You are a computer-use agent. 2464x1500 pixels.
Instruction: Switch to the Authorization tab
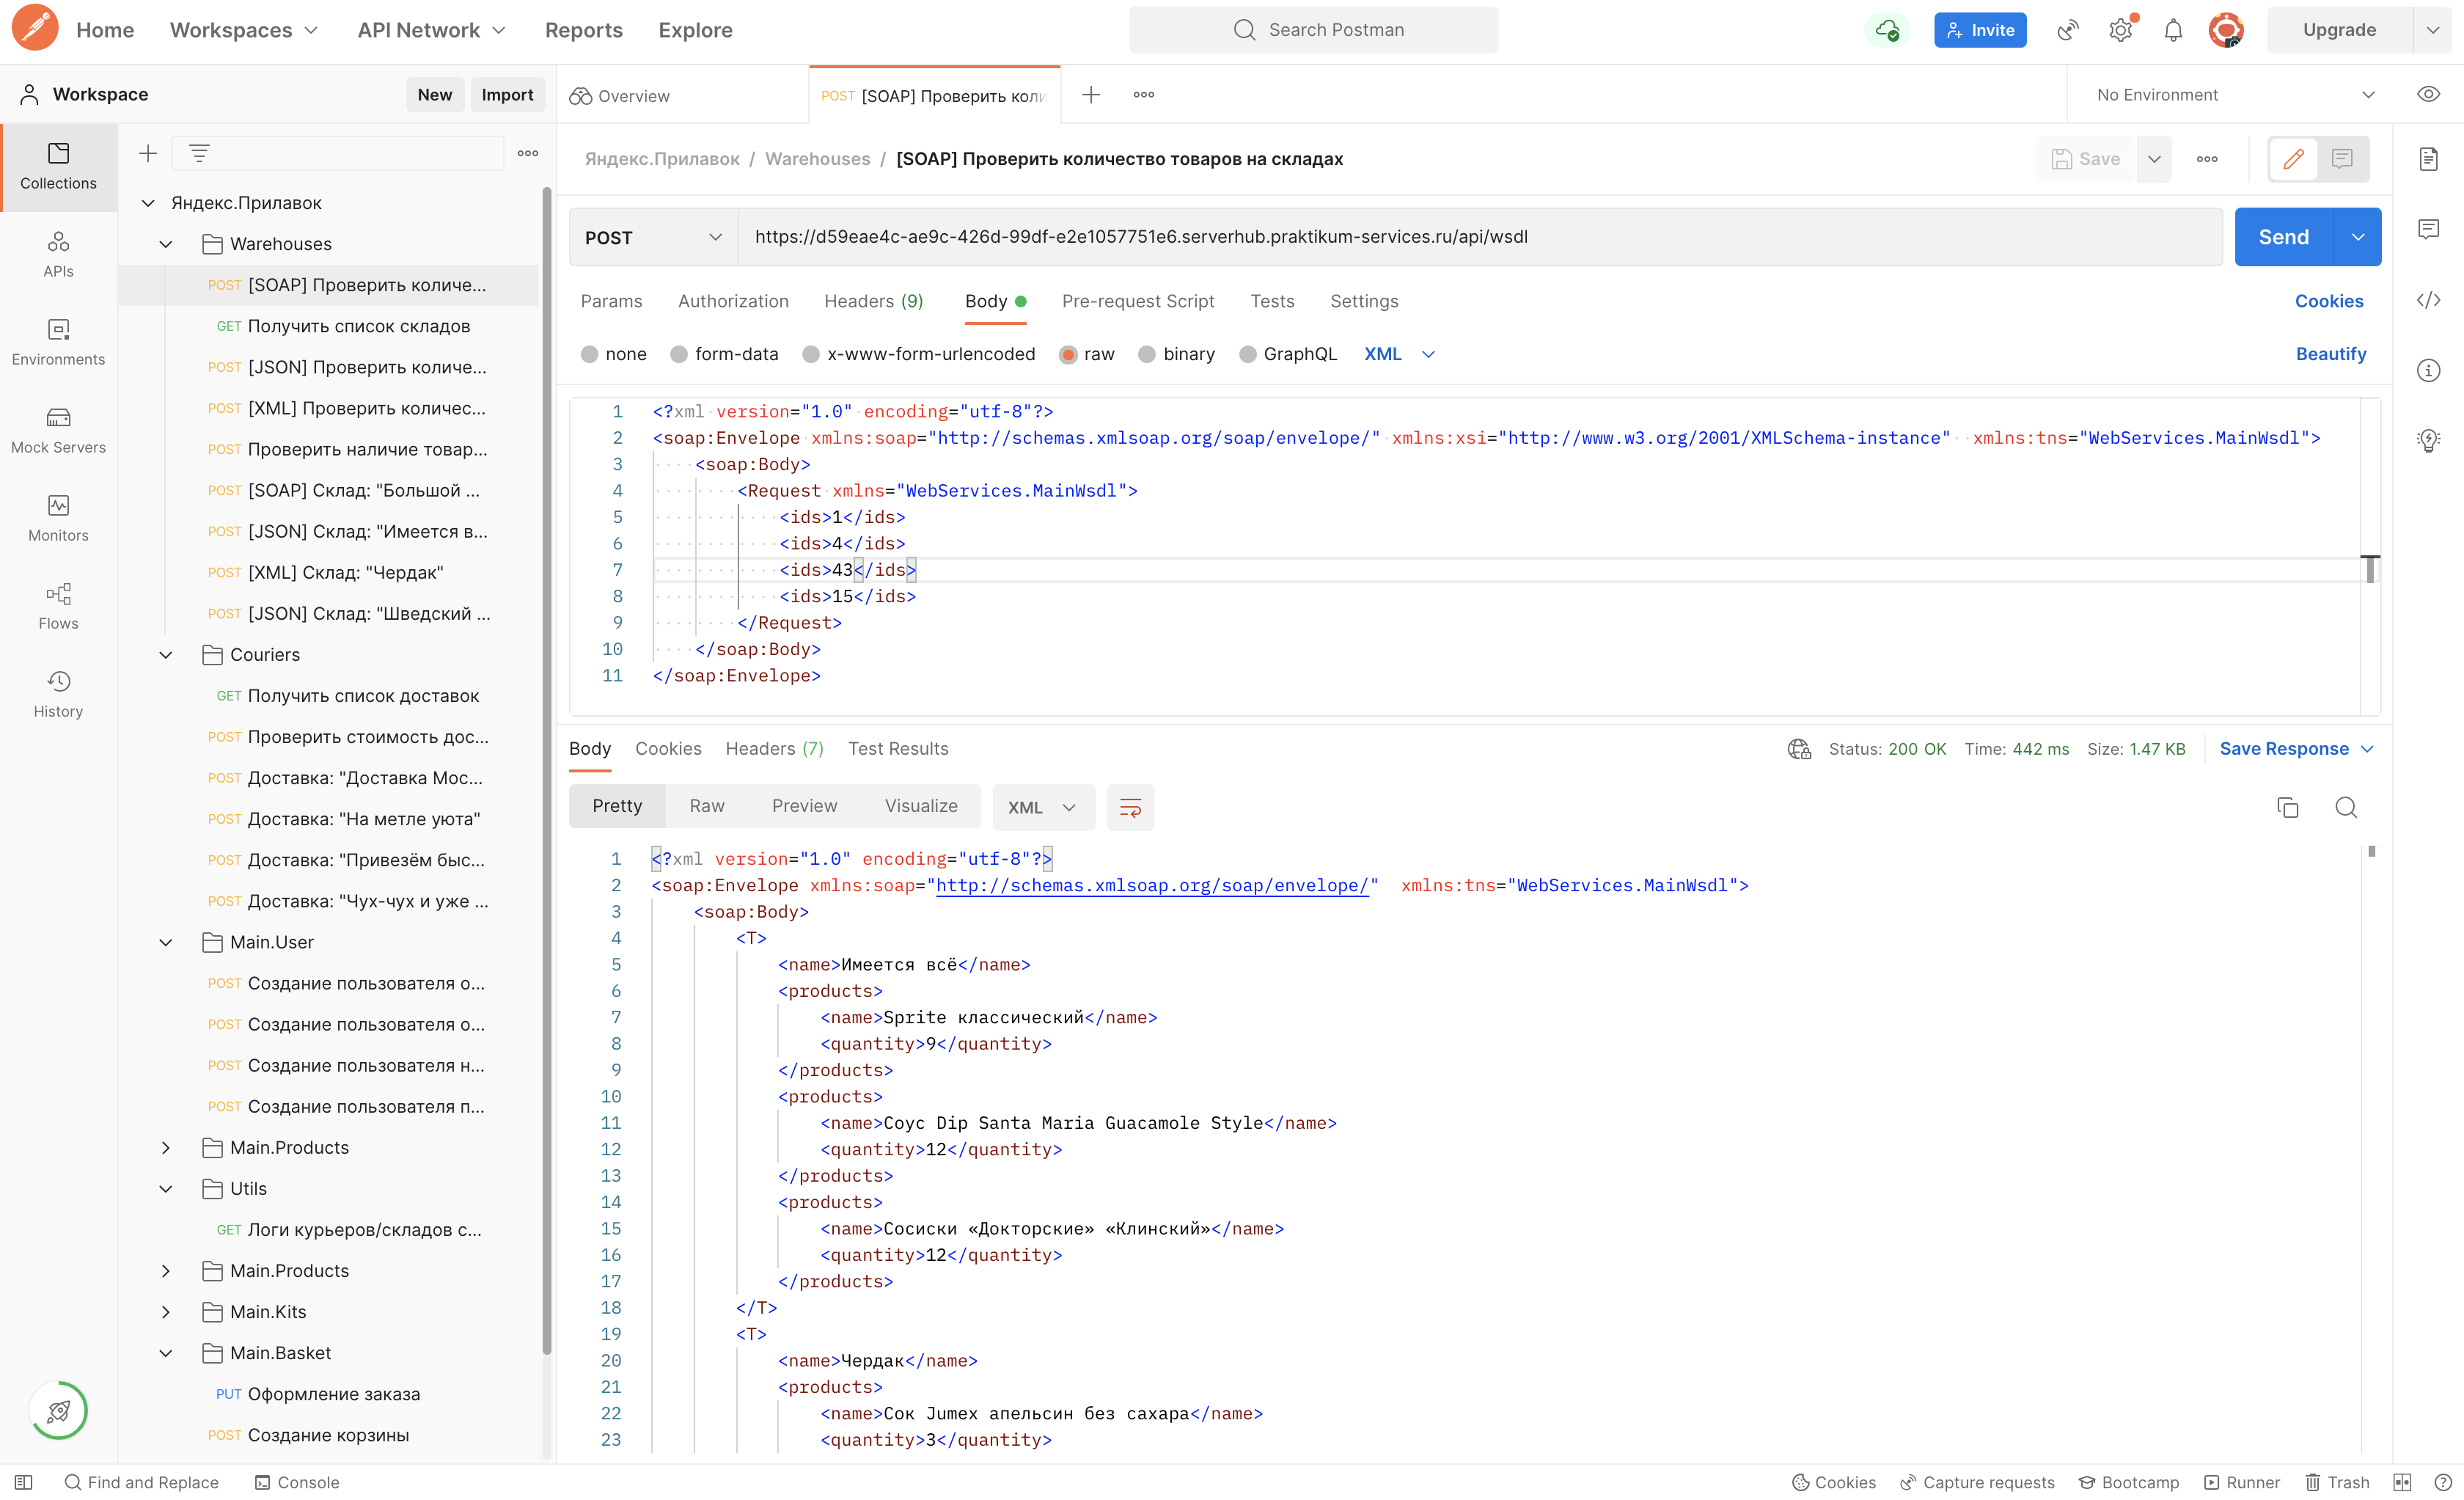tap(733, 301)
